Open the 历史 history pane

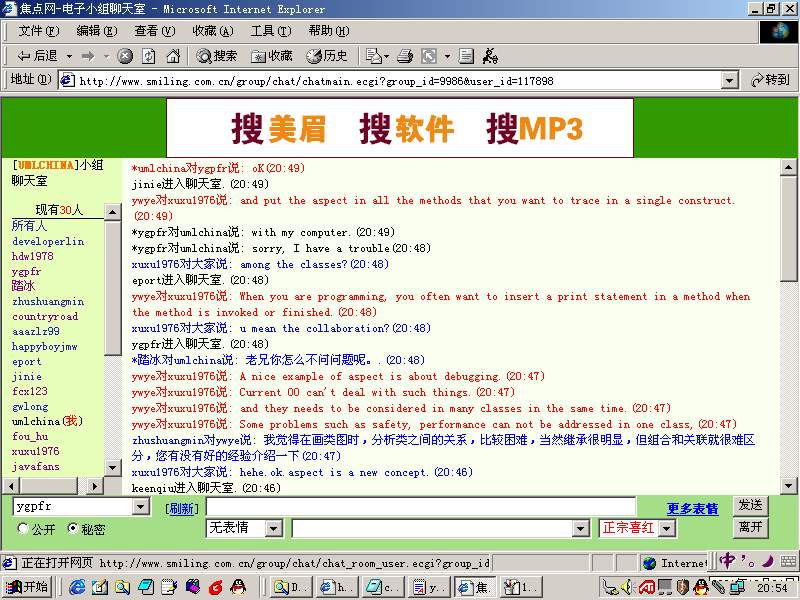click(327, 56)
